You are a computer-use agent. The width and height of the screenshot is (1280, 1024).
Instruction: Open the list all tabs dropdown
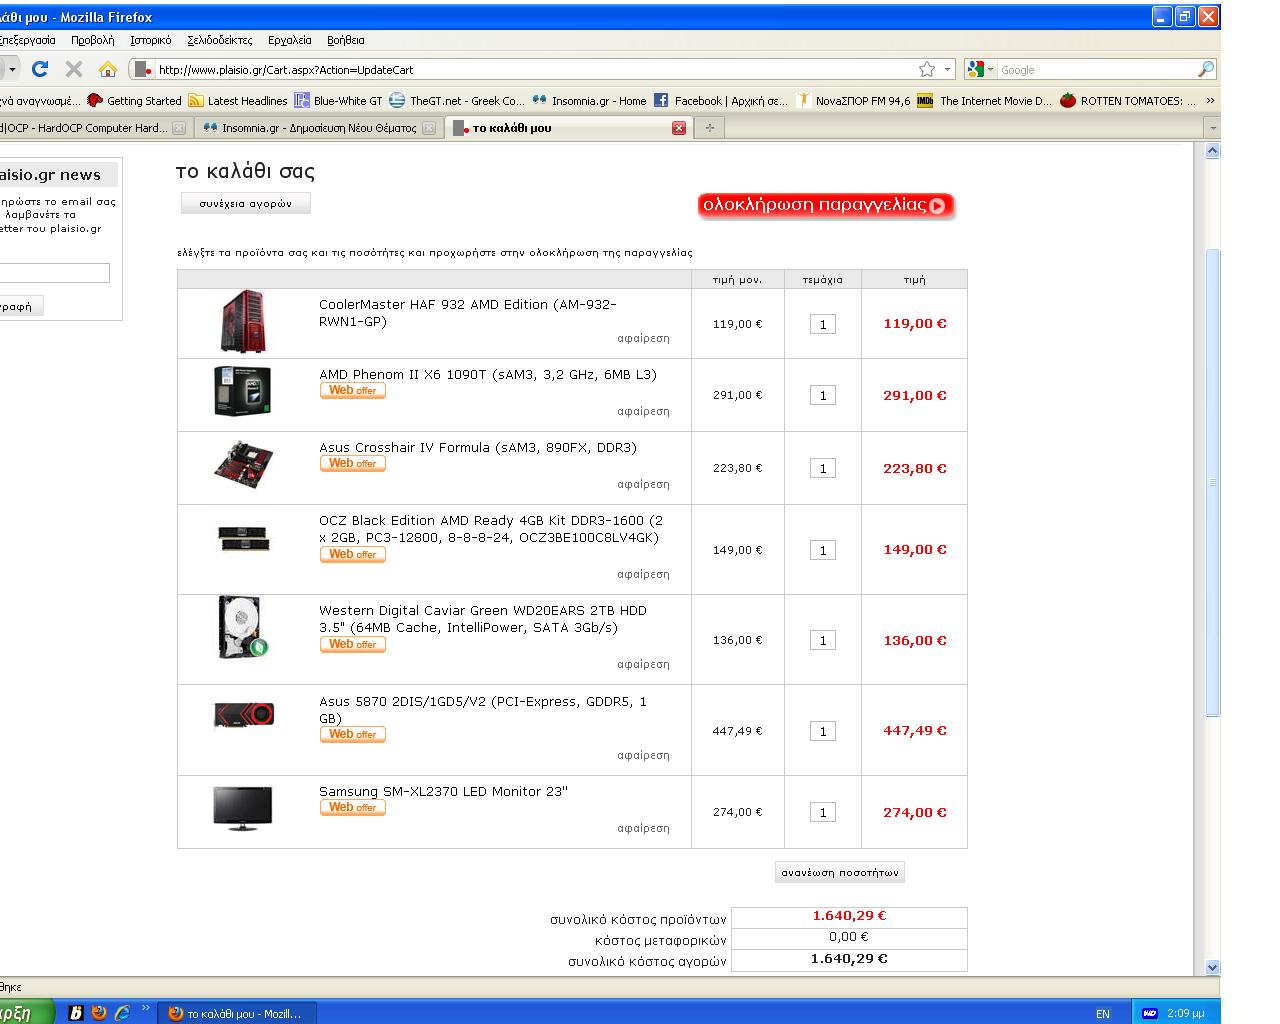click(x=1213, y=128)
